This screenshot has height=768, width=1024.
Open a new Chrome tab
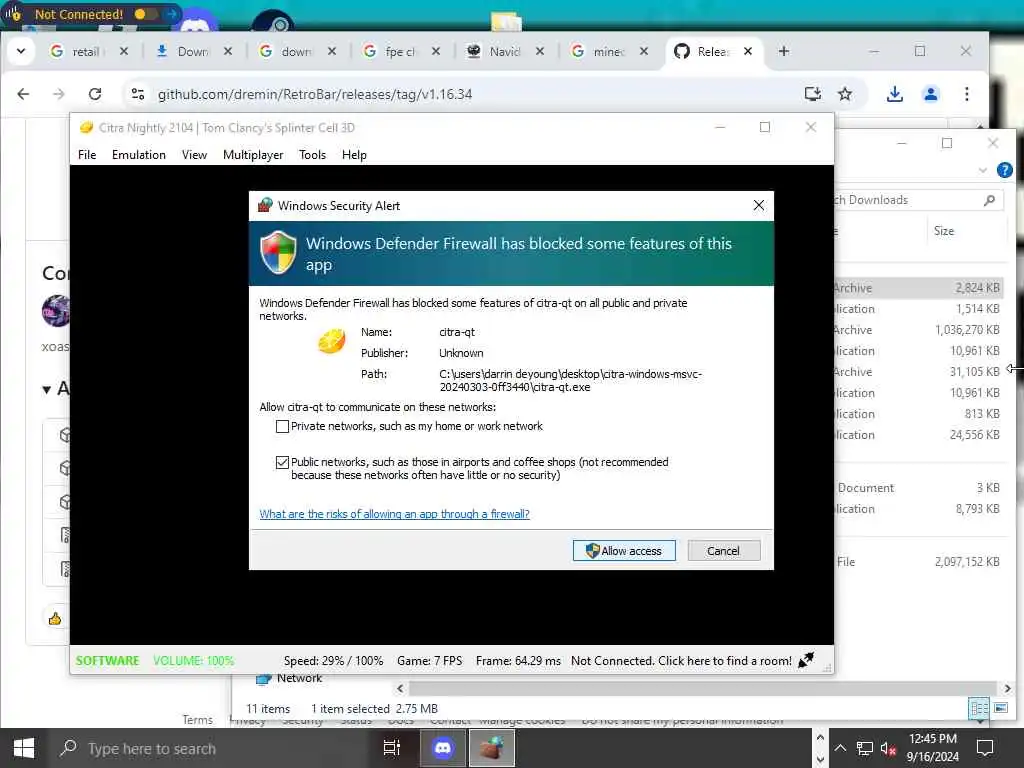click(x=784, y=51)
